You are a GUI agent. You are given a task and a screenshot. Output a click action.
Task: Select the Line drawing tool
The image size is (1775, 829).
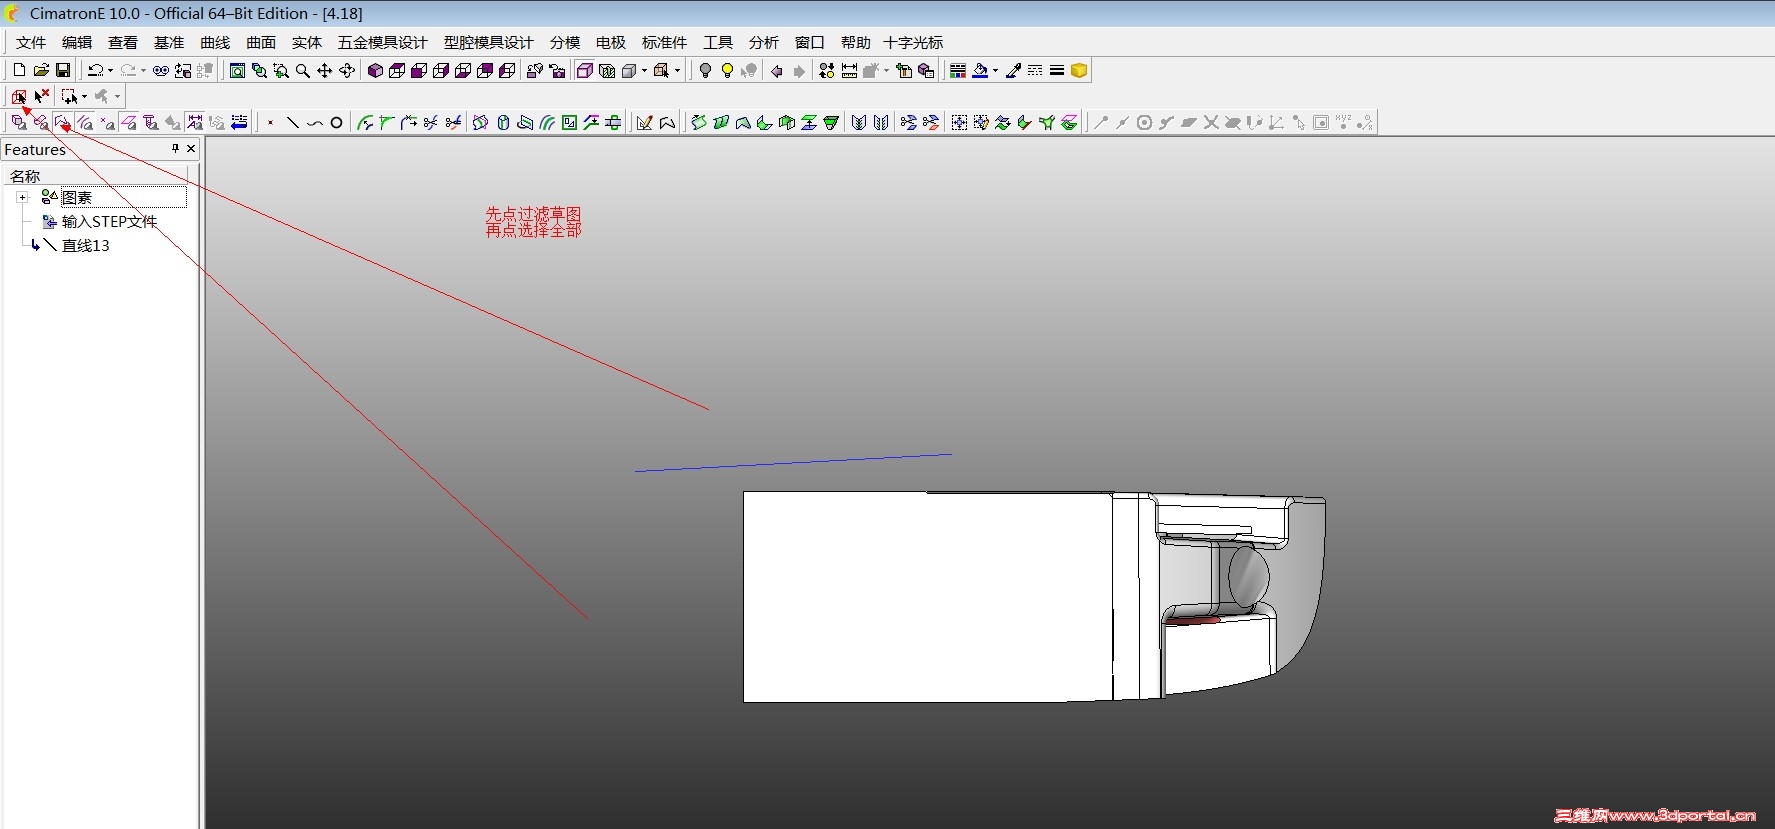click(x=292, y=123)
